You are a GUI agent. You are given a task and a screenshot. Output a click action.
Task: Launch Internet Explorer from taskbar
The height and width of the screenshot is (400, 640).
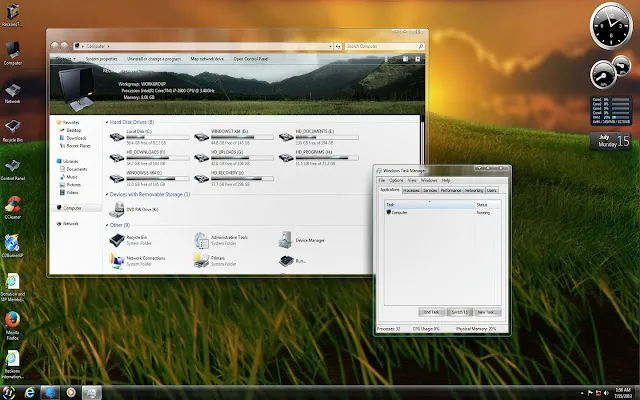[x=29, y=393]
